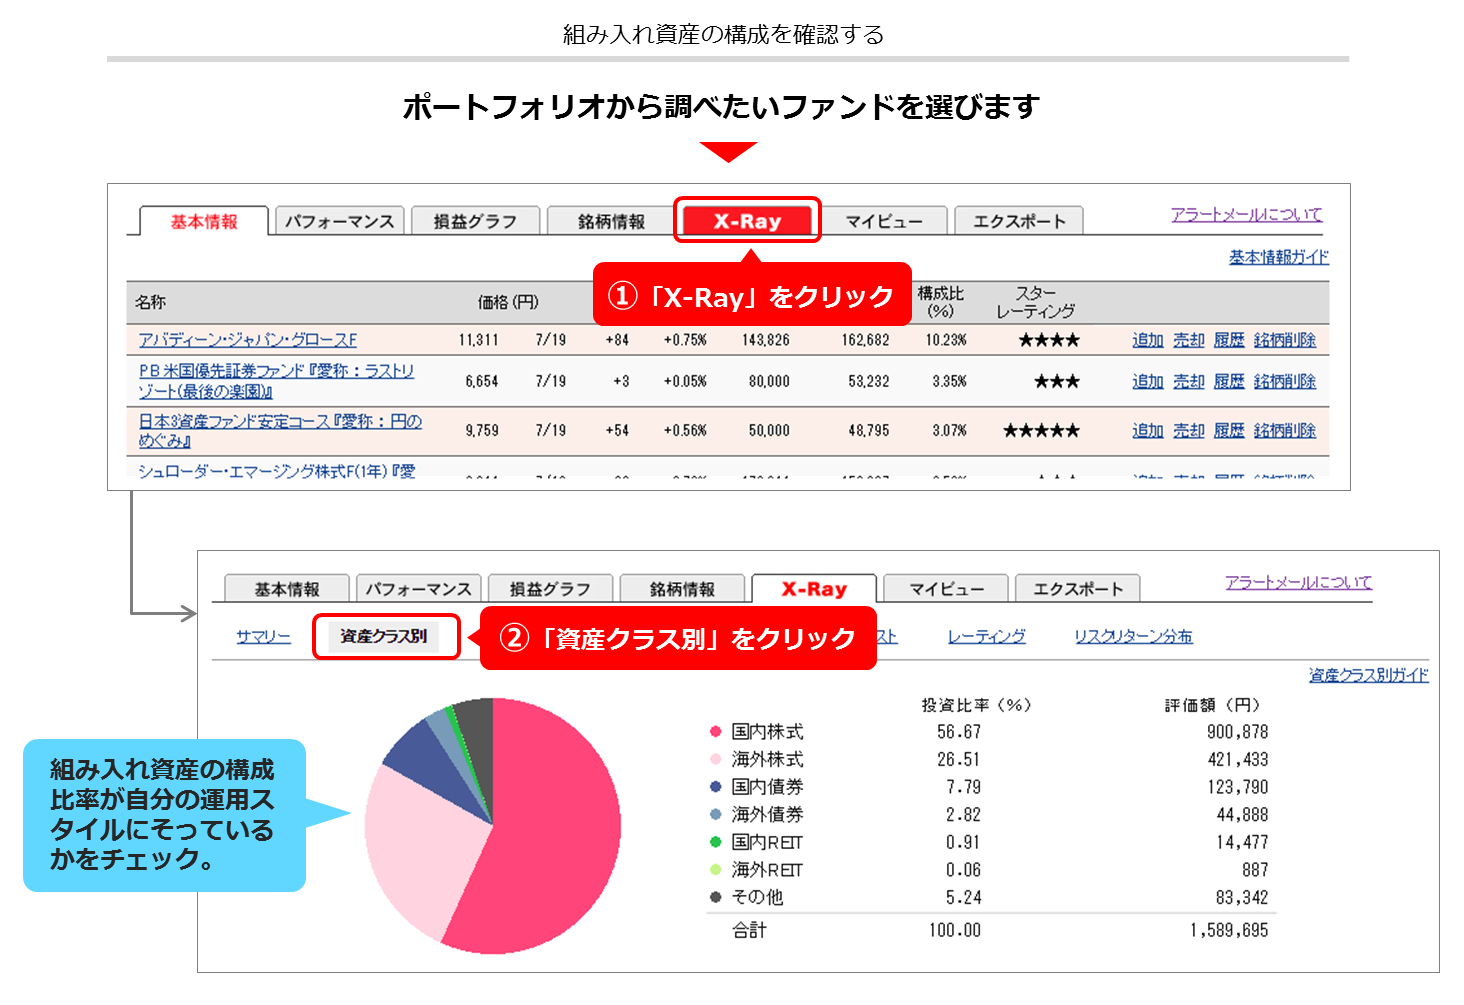Viewport: 1464px width, 1005px height.
Task: Select the 損益グラフ tab in lower panel
Action: coord(549,590)
